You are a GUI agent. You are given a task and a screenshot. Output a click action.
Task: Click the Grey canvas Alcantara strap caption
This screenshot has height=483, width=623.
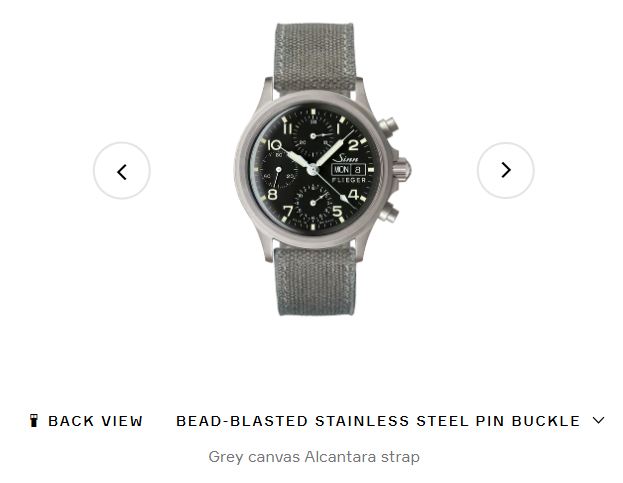click(314, 457)
